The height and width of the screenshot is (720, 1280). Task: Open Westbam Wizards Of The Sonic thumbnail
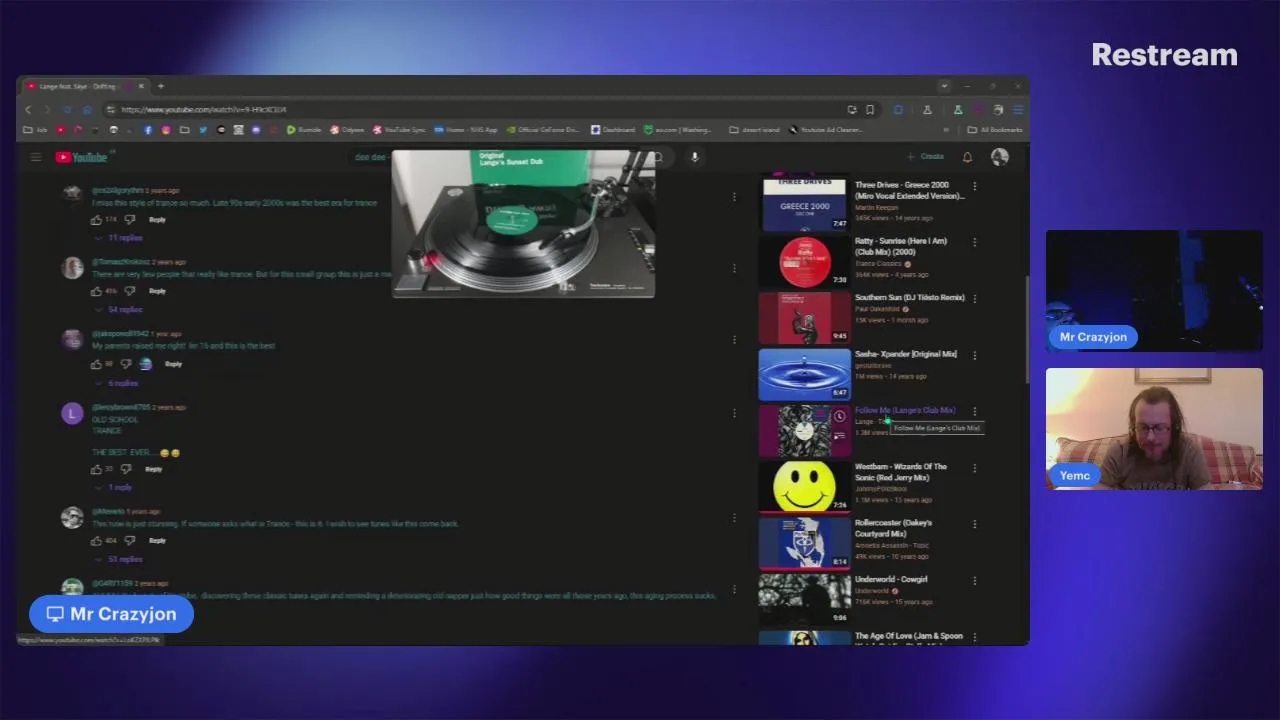pyautogui.click(x=805, y=486)
